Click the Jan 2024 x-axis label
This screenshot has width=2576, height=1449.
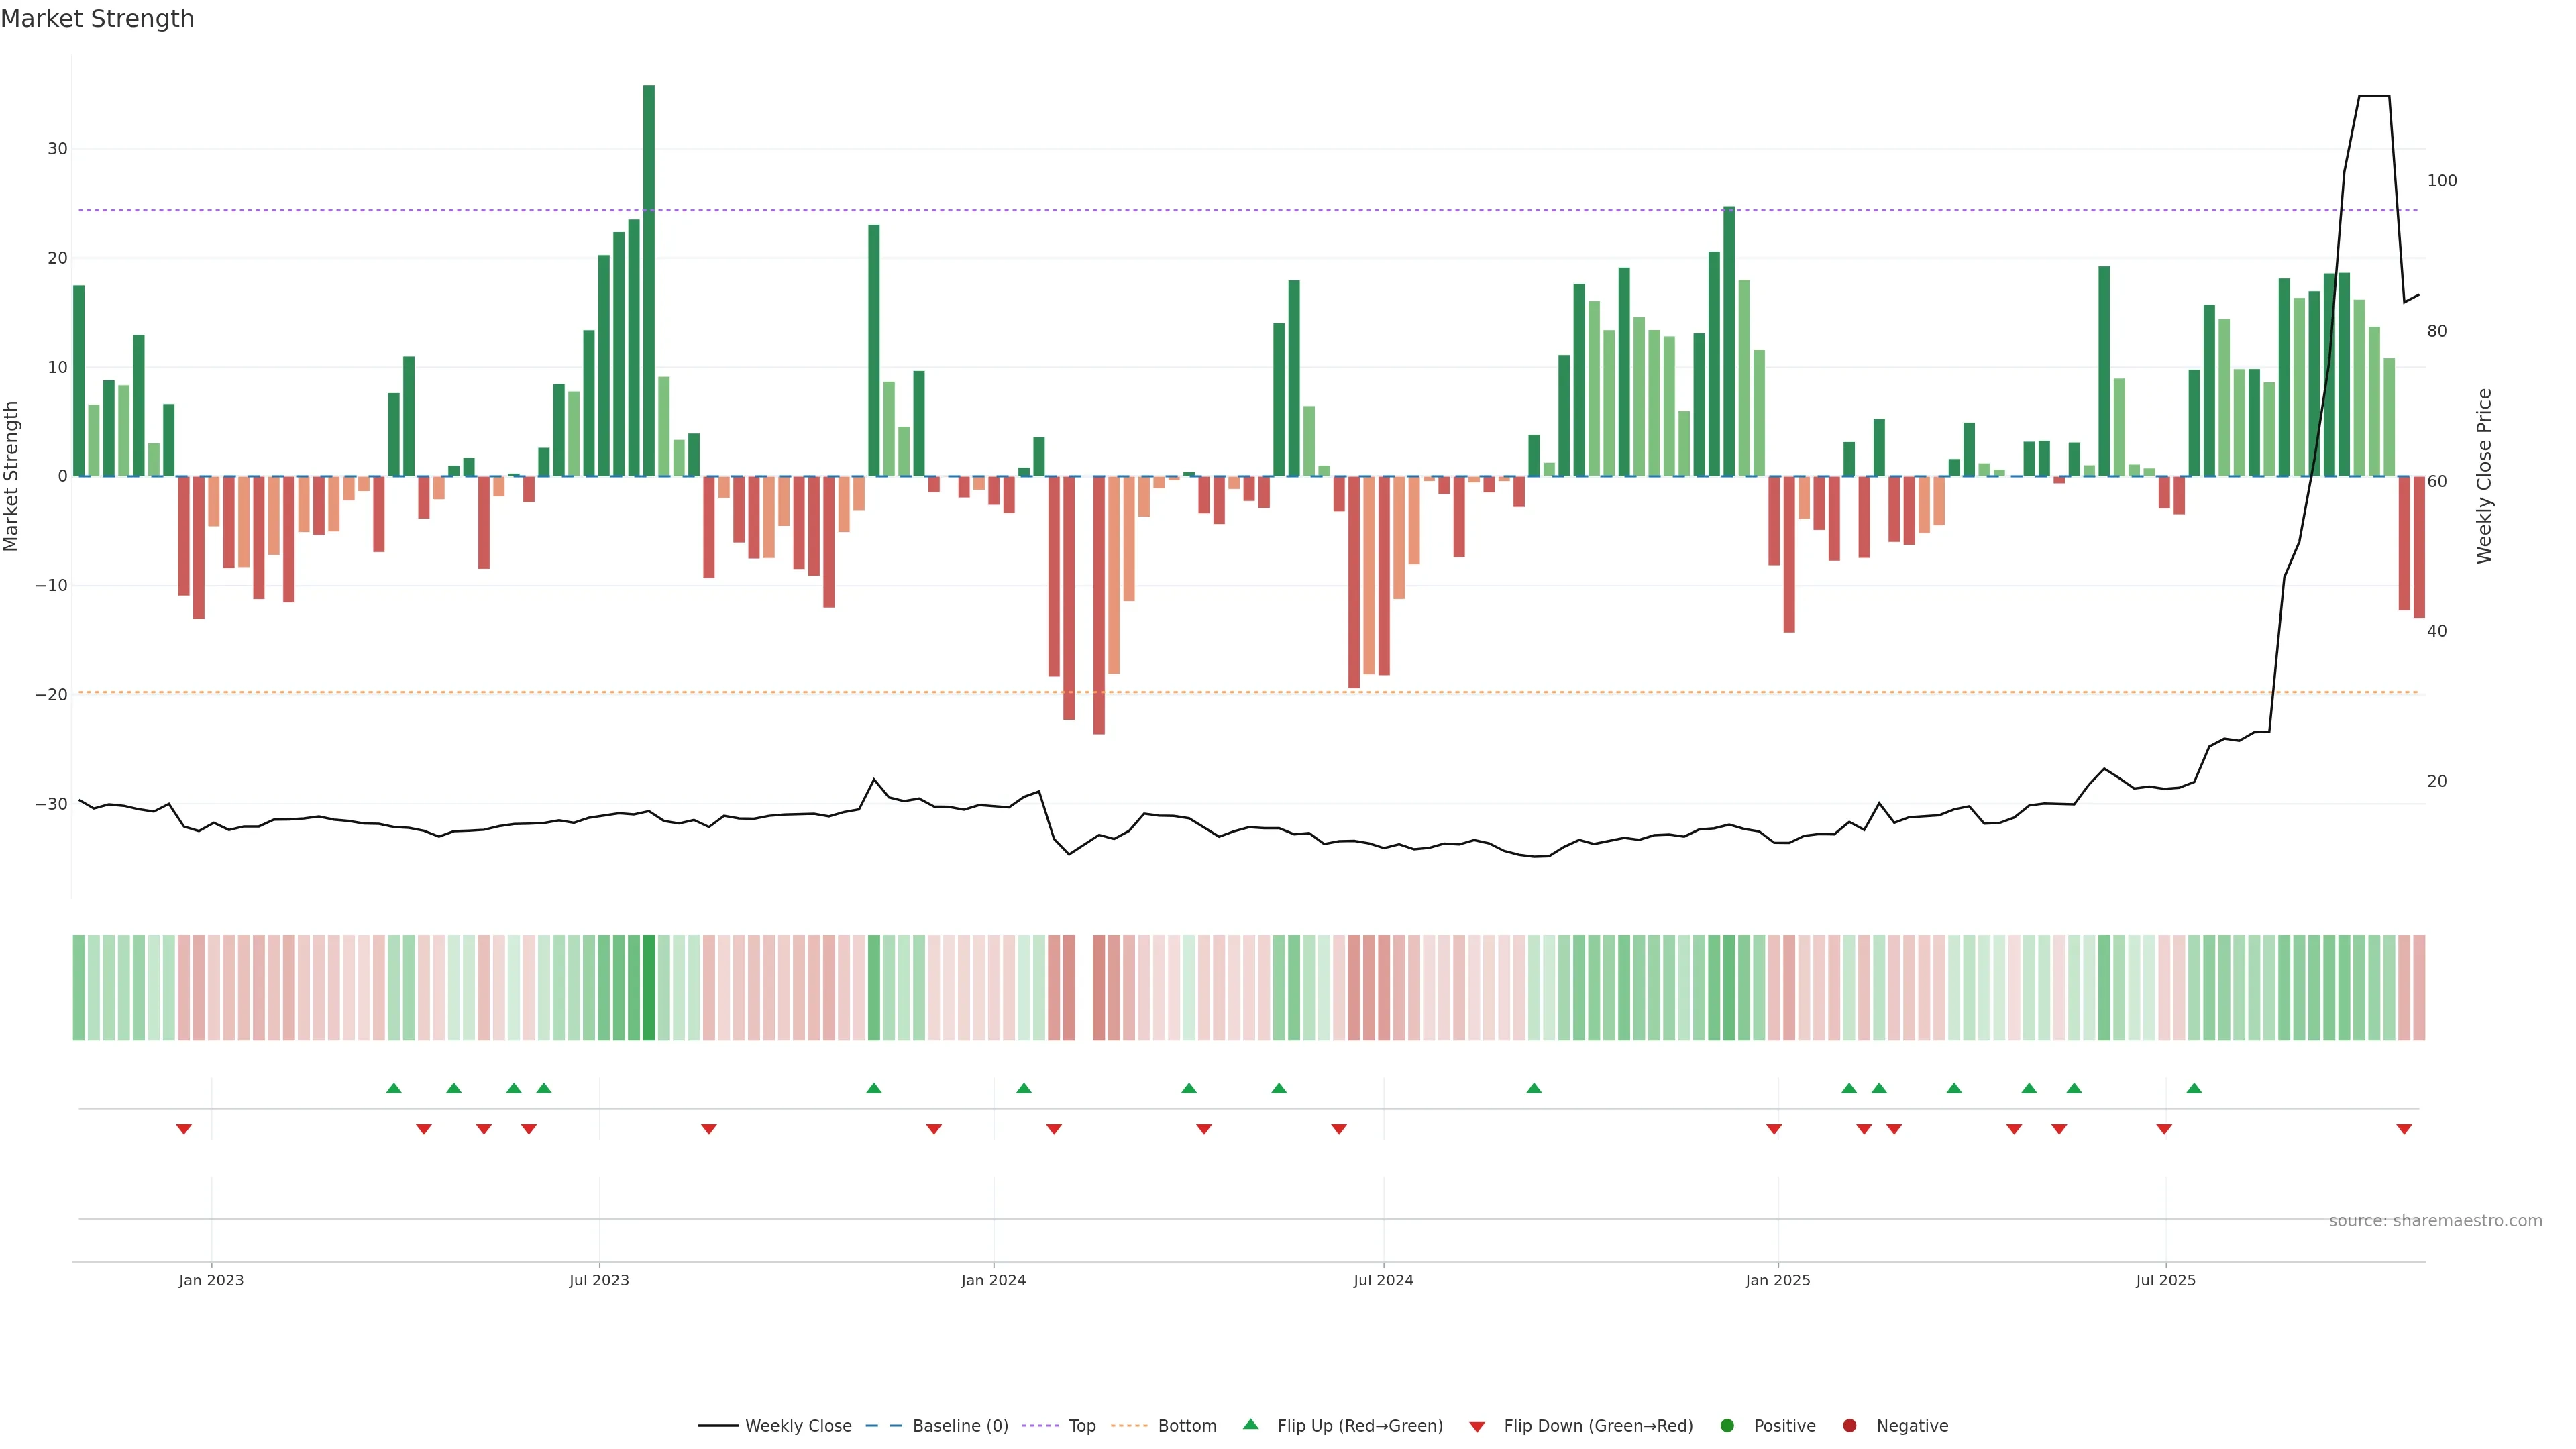coord(993,1280)
